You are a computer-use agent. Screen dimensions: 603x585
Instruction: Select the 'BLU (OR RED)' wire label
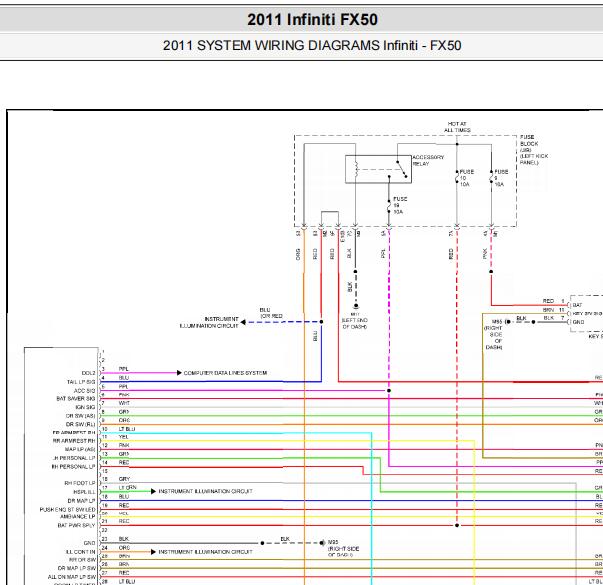tap(271, 313)
